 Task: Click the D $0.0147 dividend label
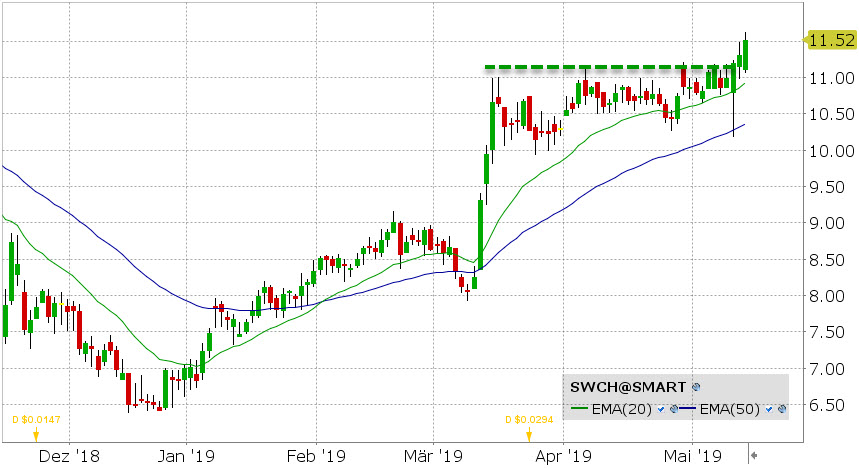point(36,420)
